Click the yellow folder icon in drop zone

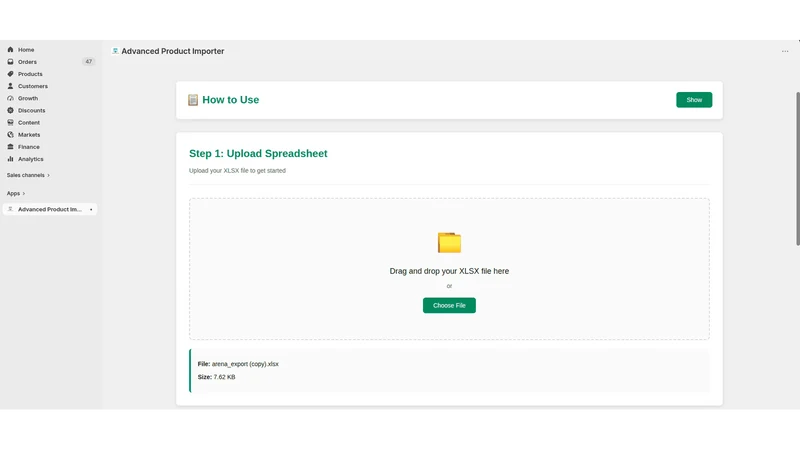pos(449,242)
